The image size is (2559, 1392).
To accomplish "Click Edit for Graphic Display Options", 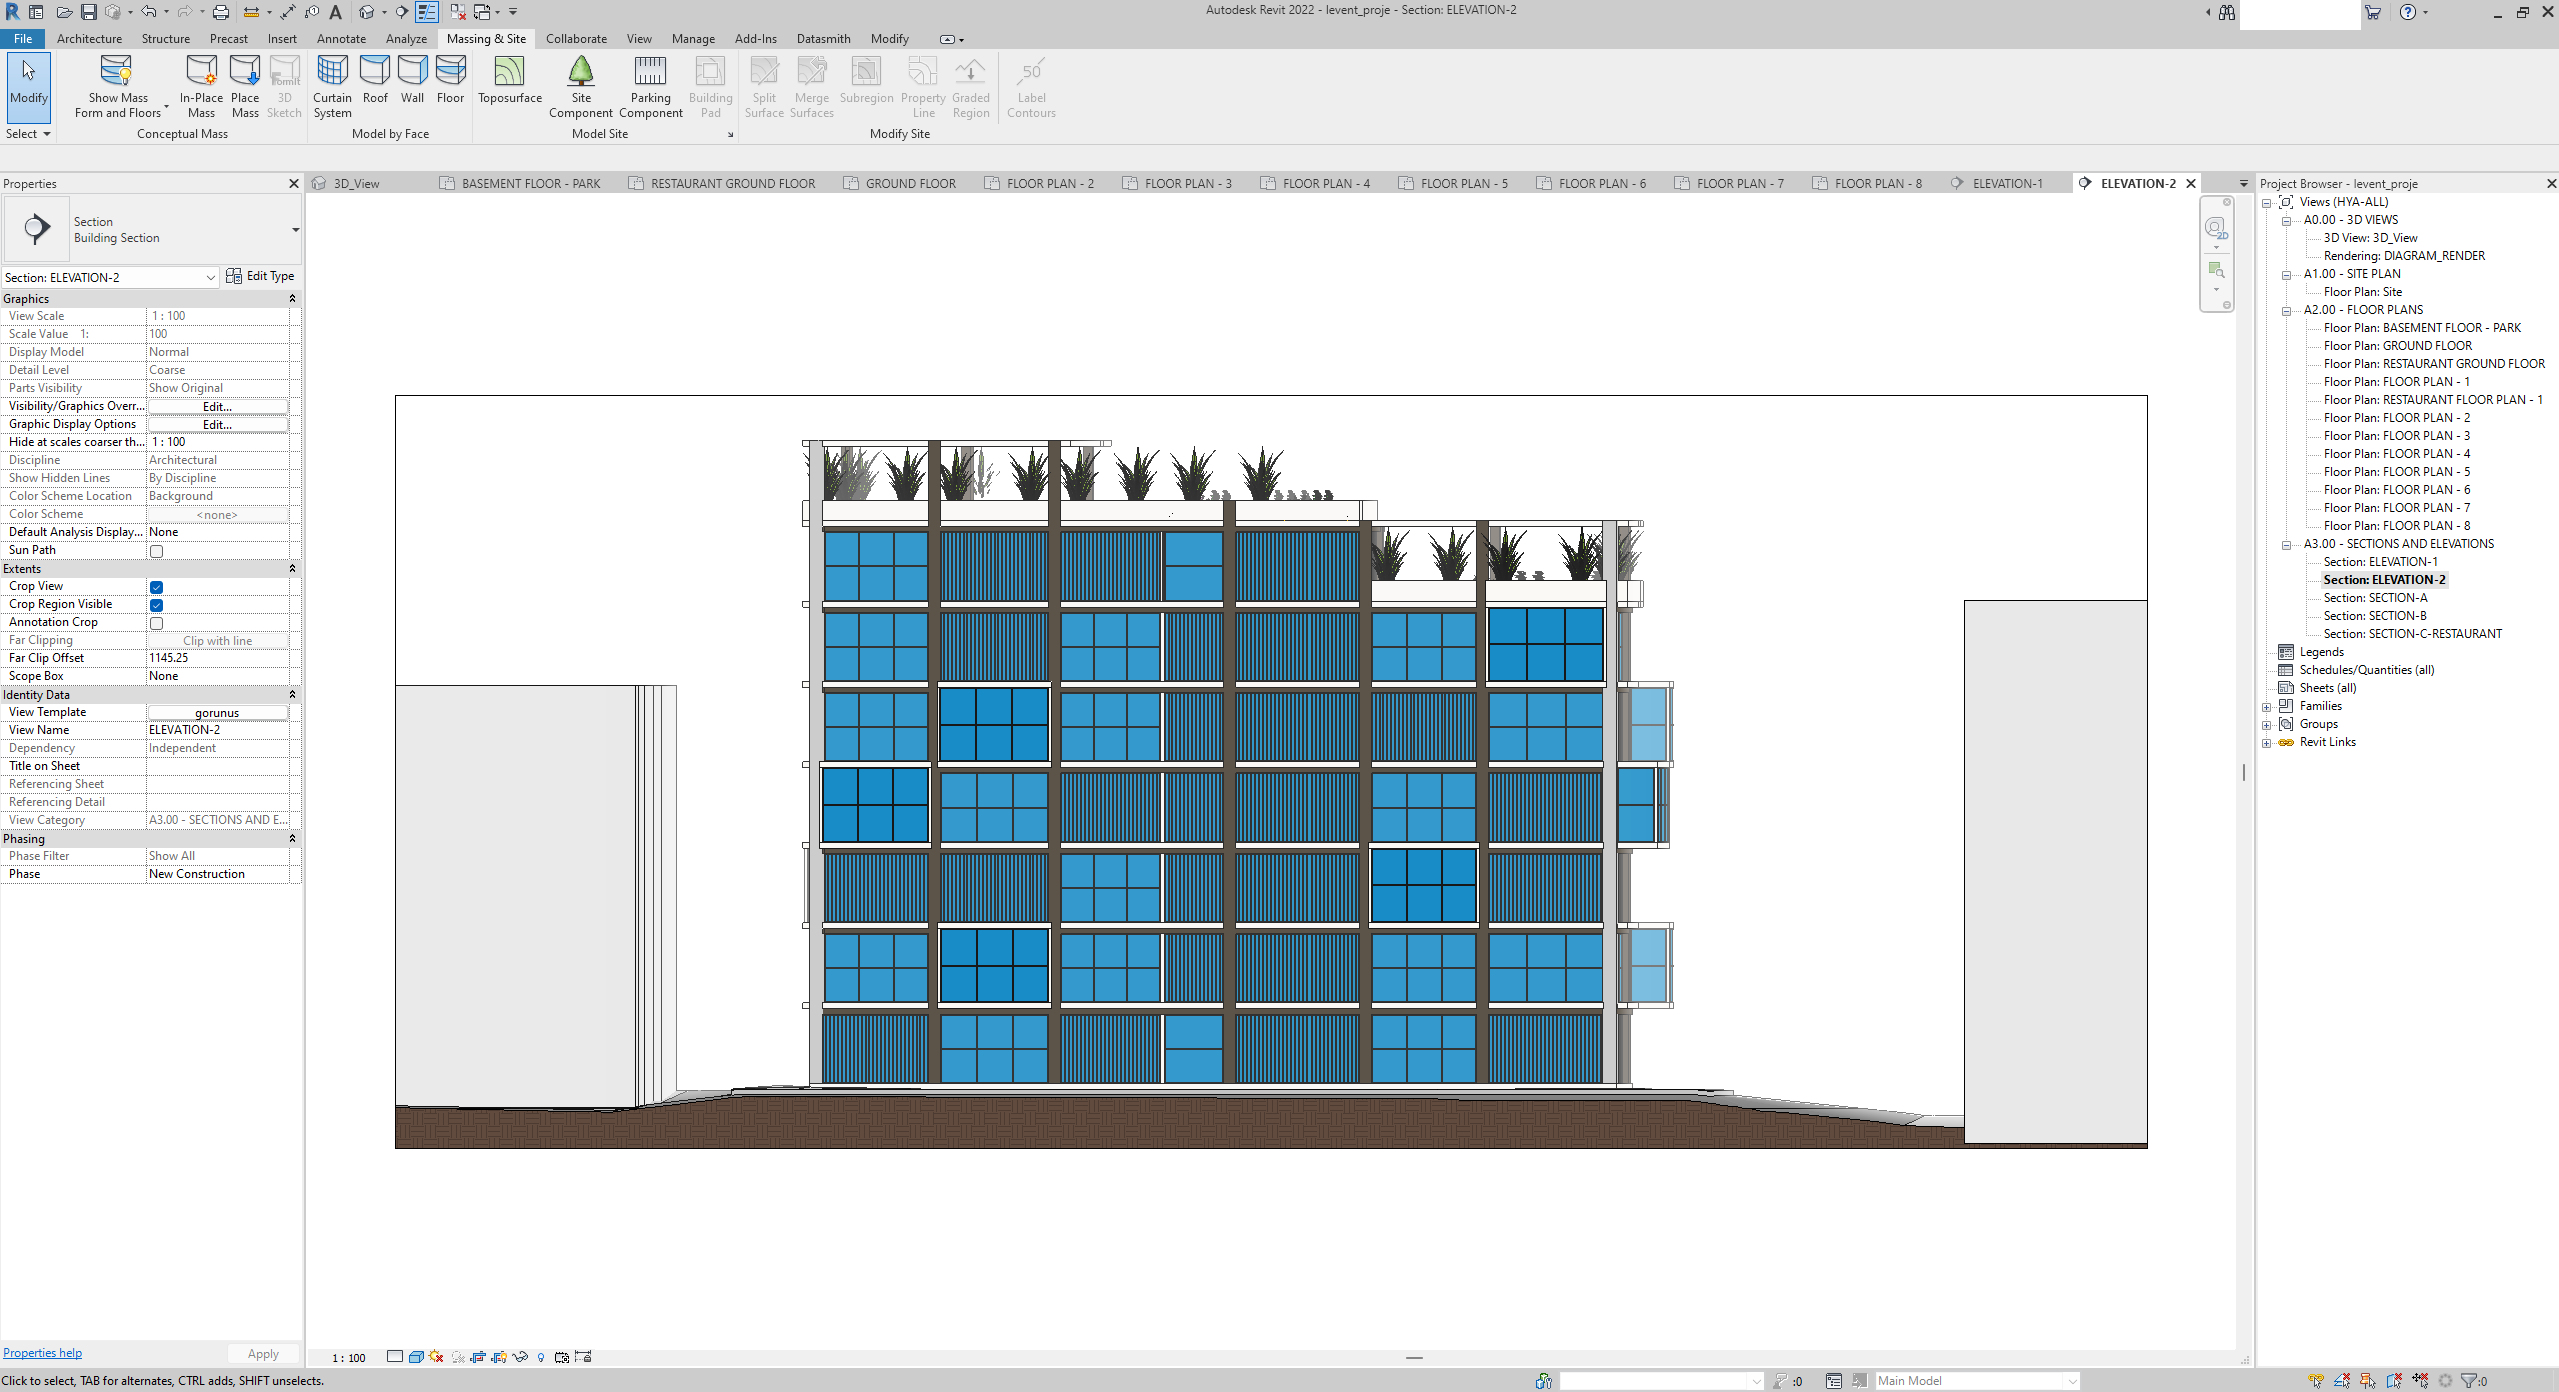I will (x=217, y=425).
